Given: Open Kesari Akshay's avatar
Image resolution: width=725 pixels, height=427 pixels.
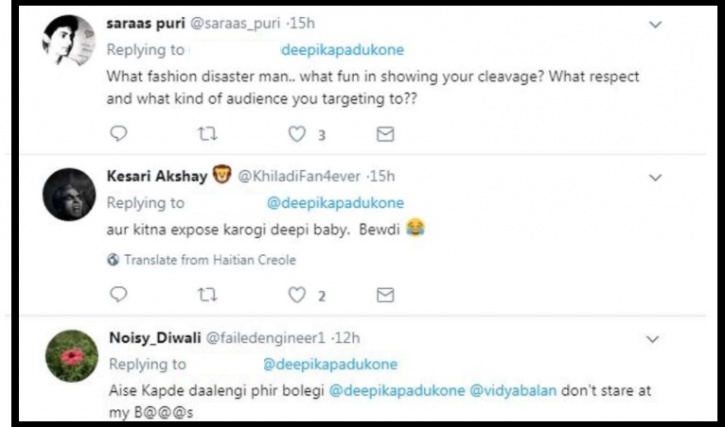Looking at the screenshot, I should pyautogui.click(x=69, y=194).
